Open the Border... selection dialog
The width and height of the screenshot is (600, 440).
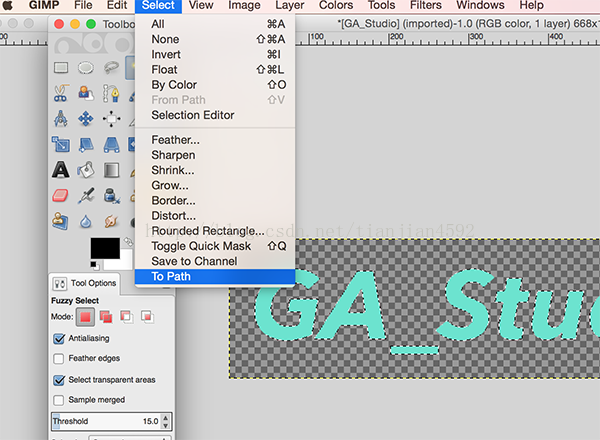(x=215, y=200)
